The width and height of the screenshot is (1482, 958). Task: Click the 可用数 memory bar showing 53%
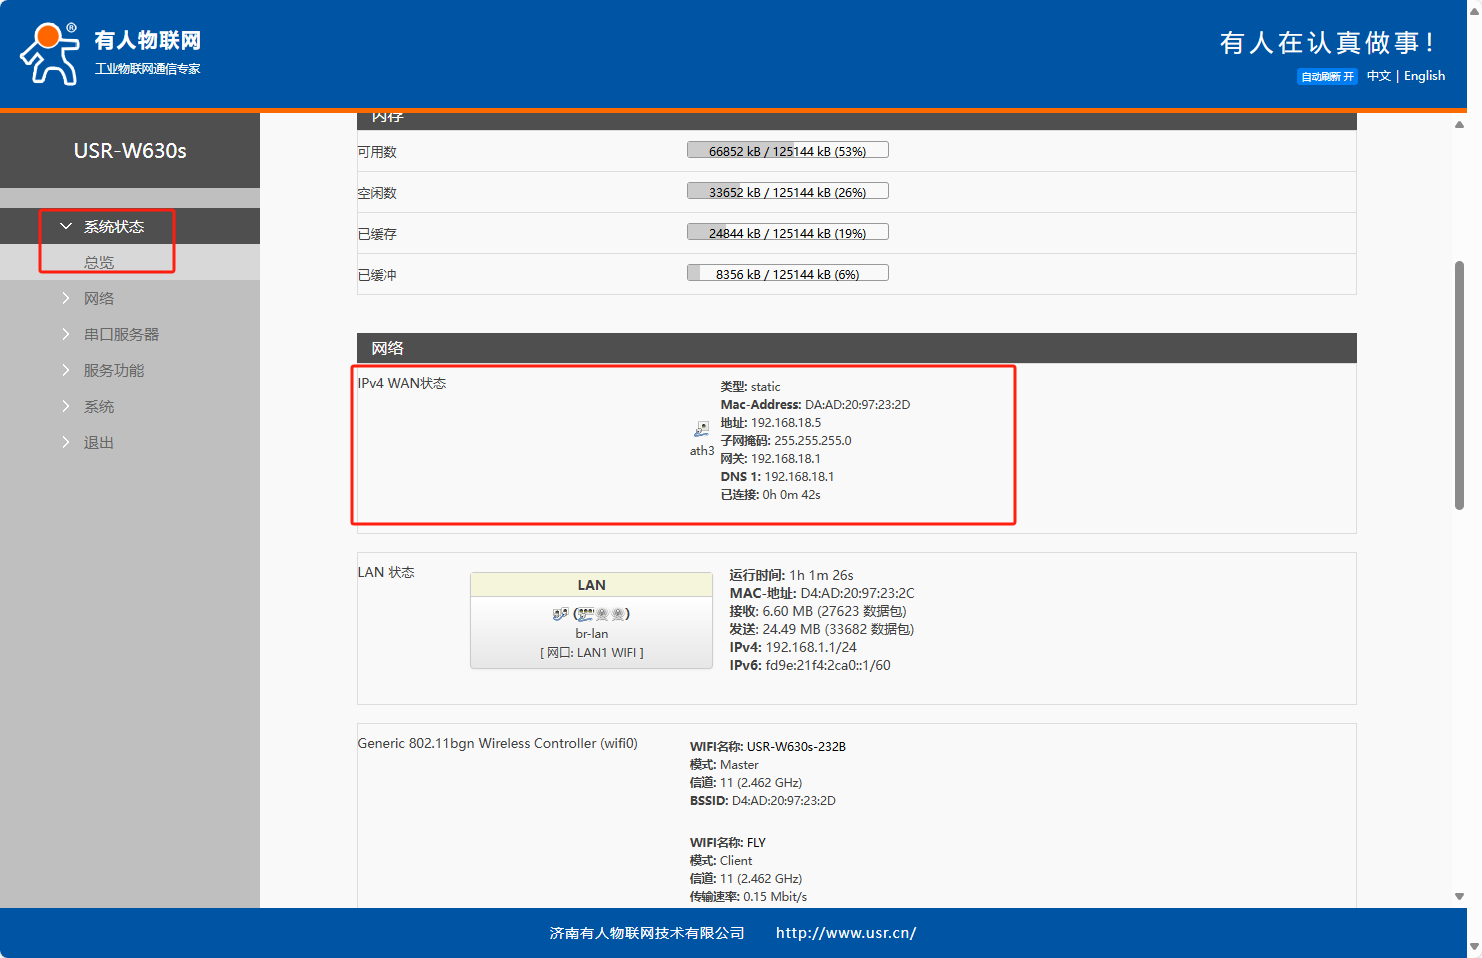coord(787,151)
